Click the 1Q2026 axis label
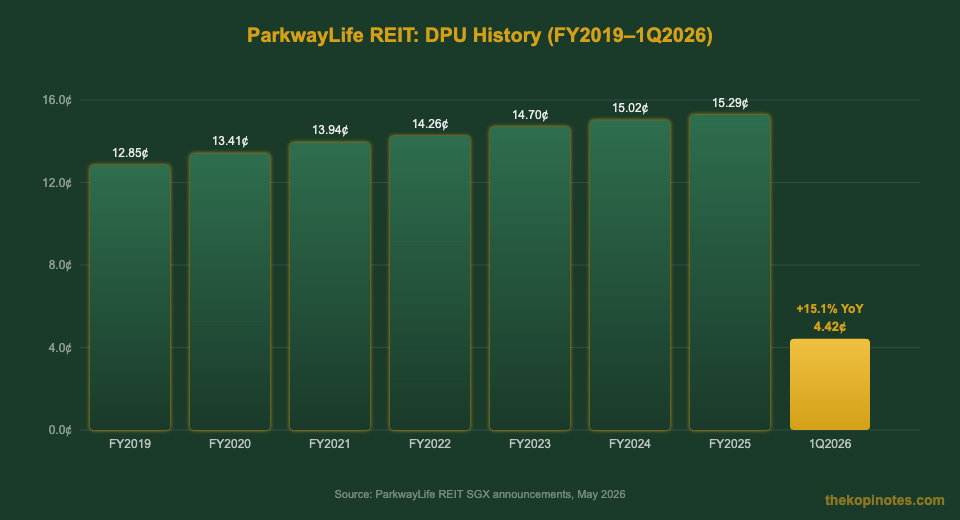The height and width of the screenshot is (520, 960). coord(830,443)
